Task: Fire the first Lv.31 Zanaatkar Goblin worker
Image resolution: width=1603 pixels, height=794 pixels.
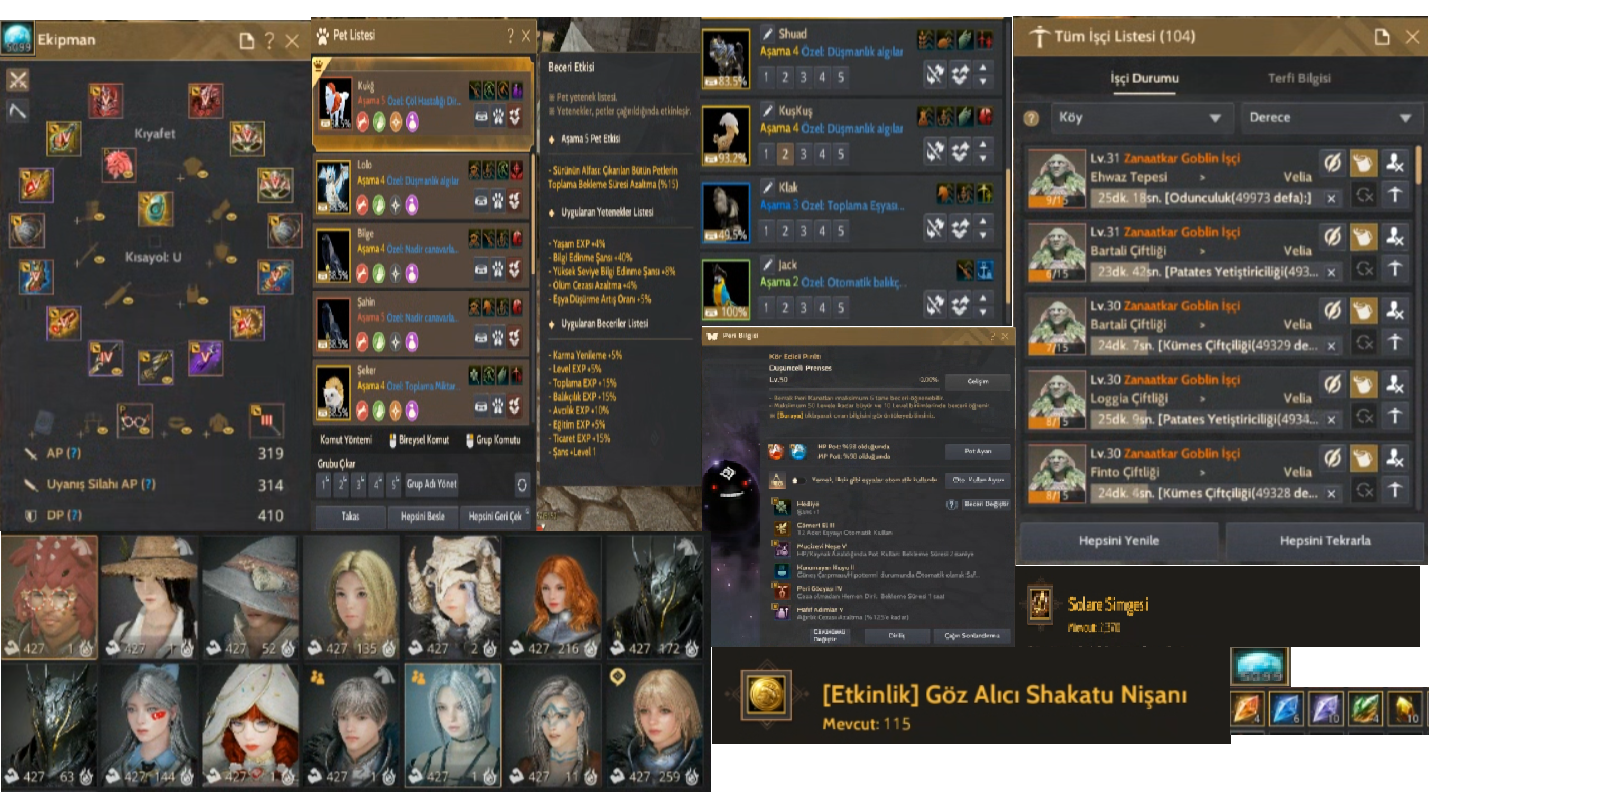Action: (x=1395, y=163)
